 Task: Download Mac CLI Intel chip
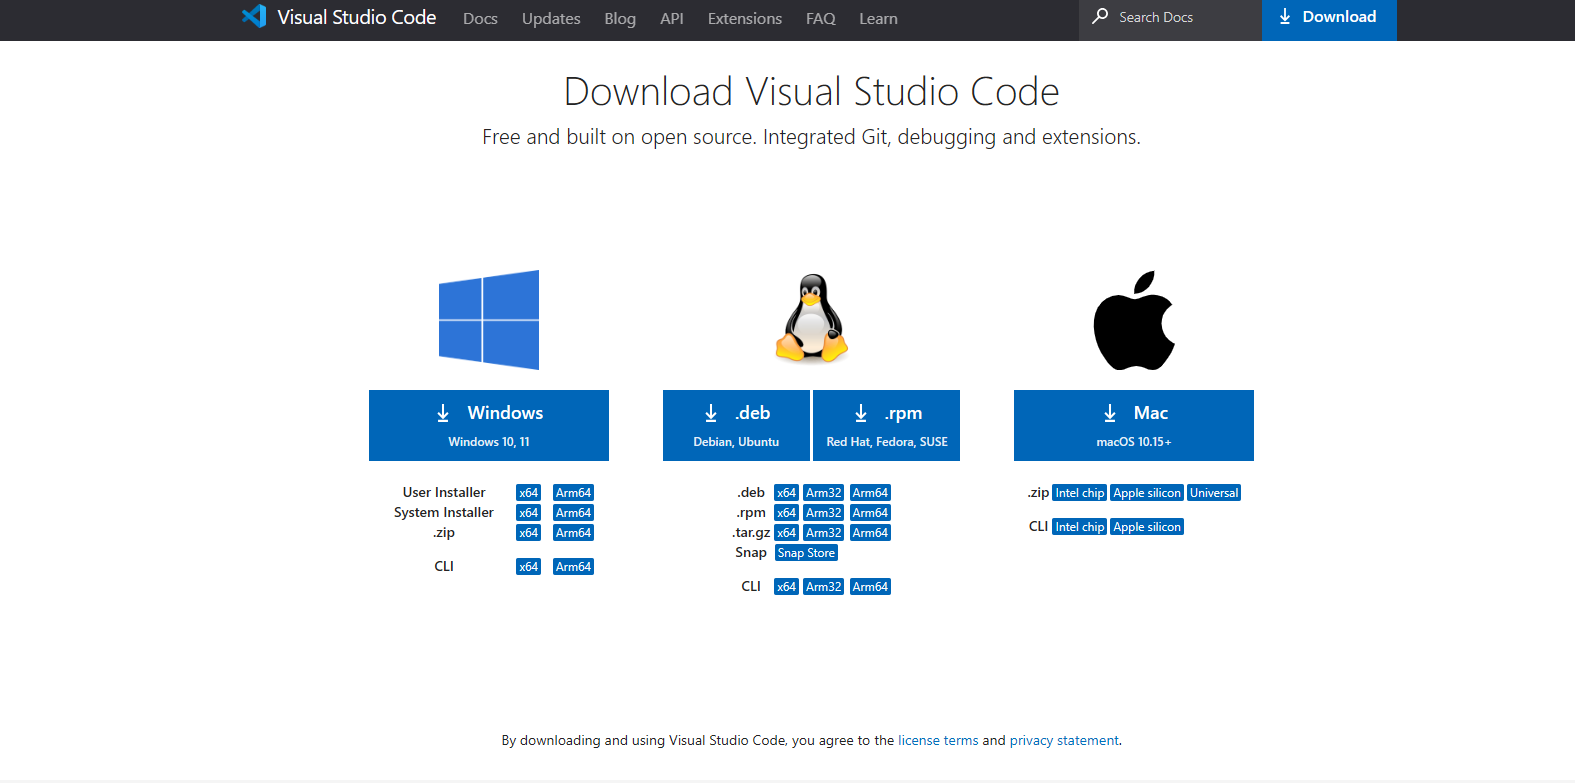pos(1080,527)
